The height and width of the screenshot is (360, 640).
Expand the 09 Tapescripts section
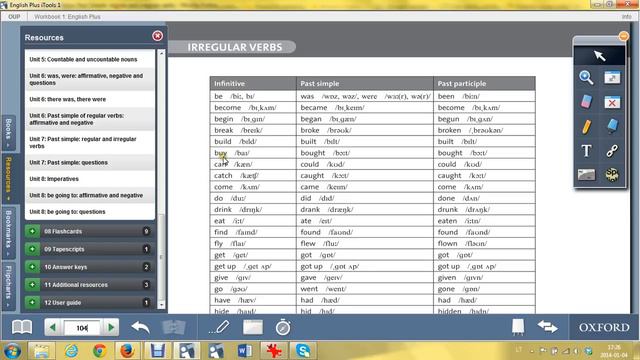(89, 249)
